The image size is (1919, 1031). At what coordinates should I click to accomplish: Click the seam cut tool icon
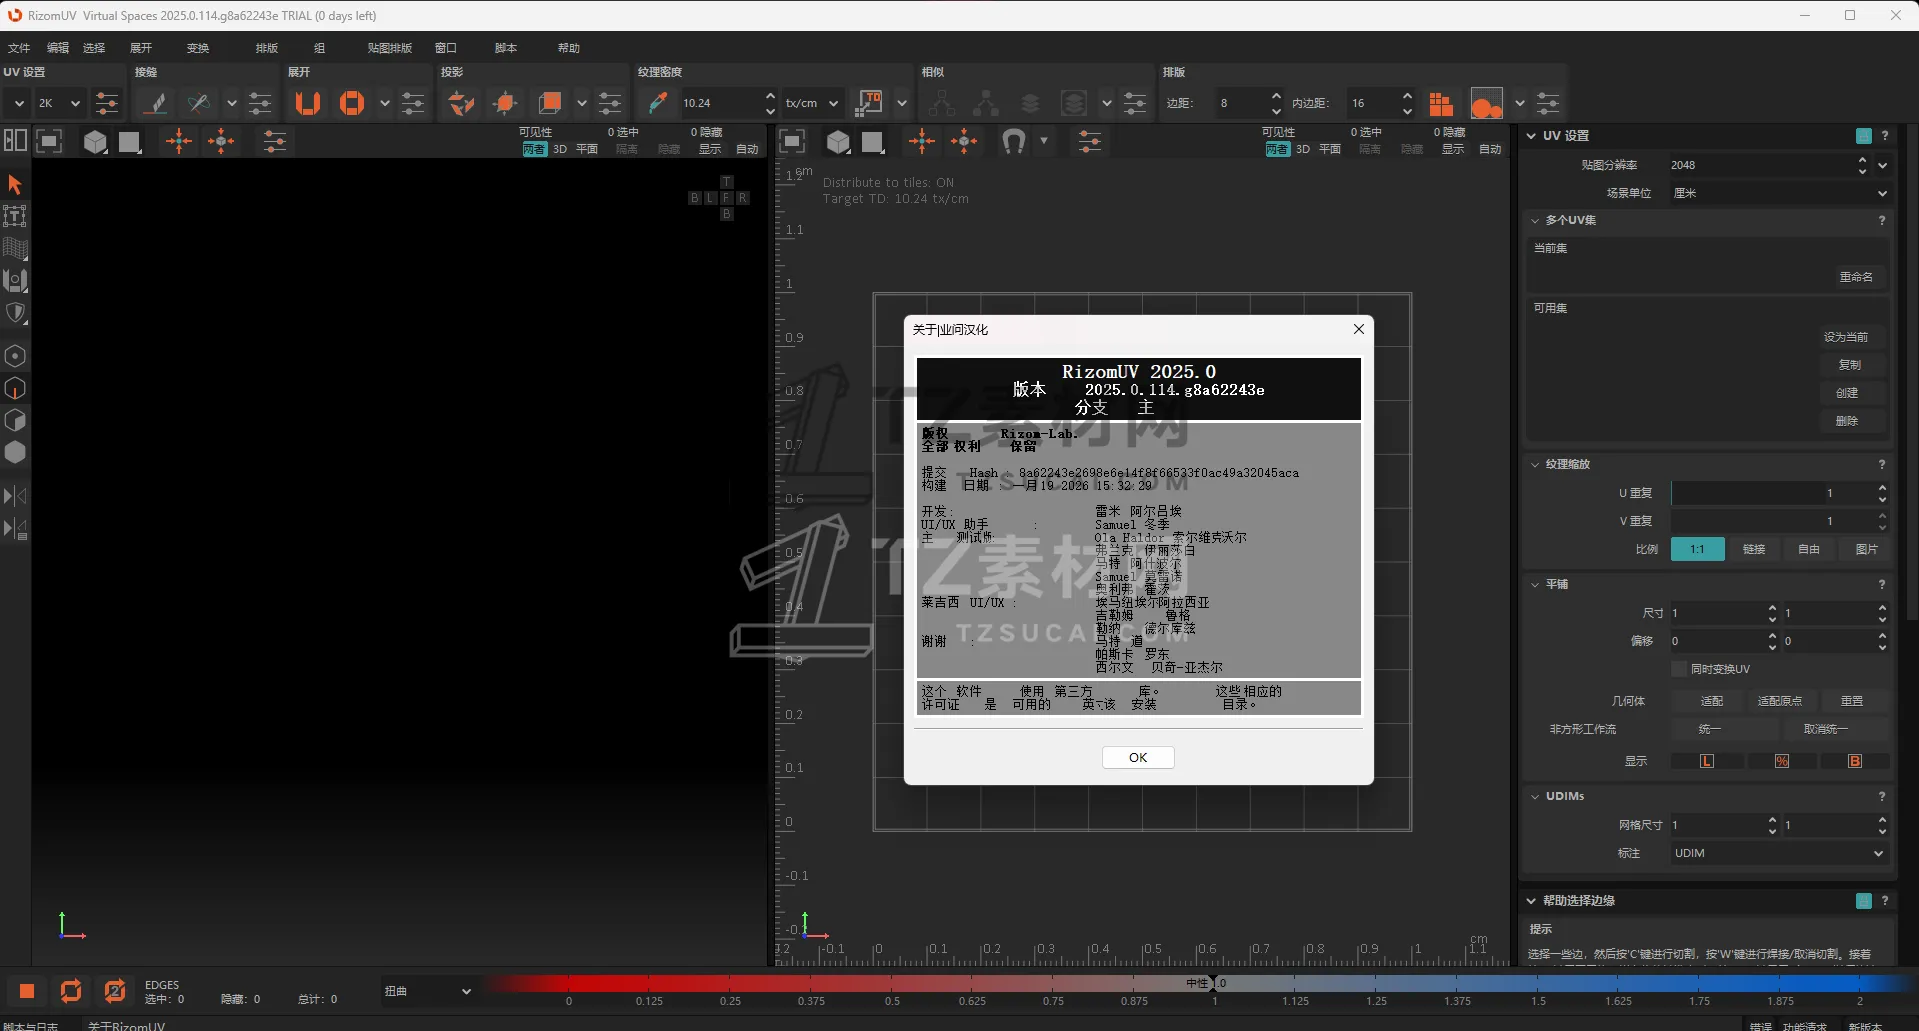click(x=155, y=103)
